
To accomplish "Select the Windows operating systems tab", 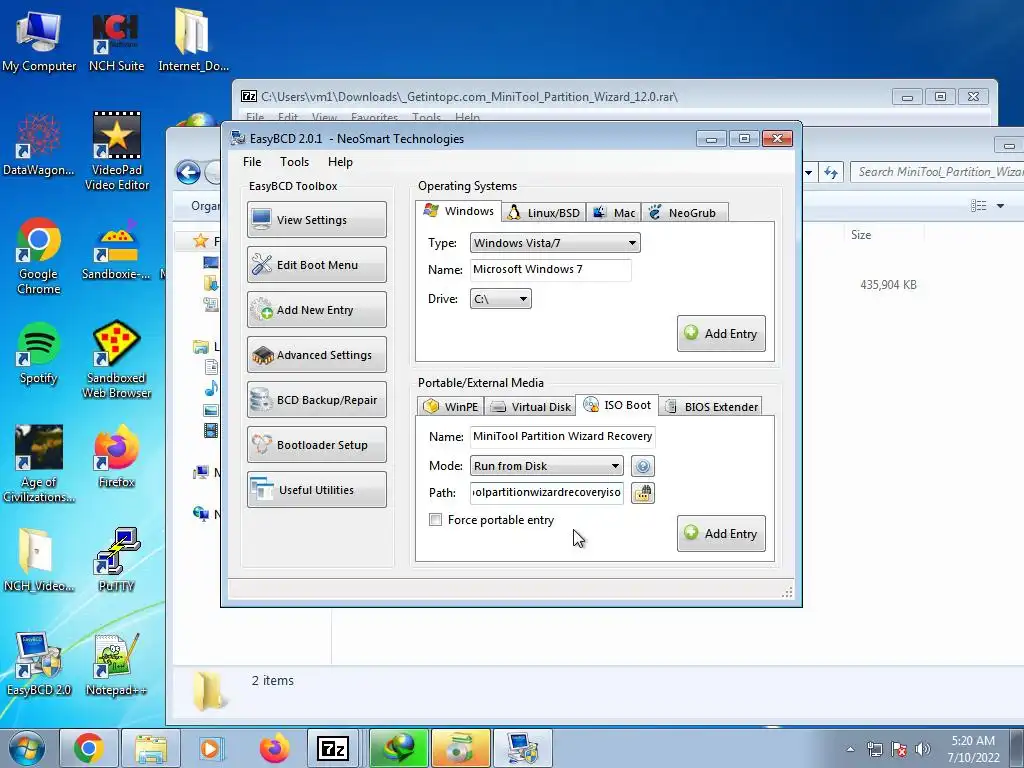I will click(x=458, y=211).
